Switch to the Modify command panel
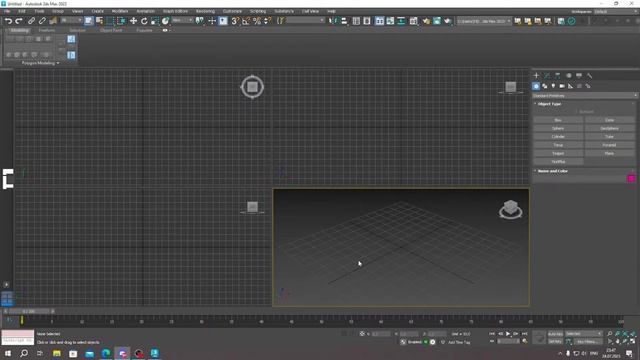This screenshot has width=640, height=360. [547, 76]
